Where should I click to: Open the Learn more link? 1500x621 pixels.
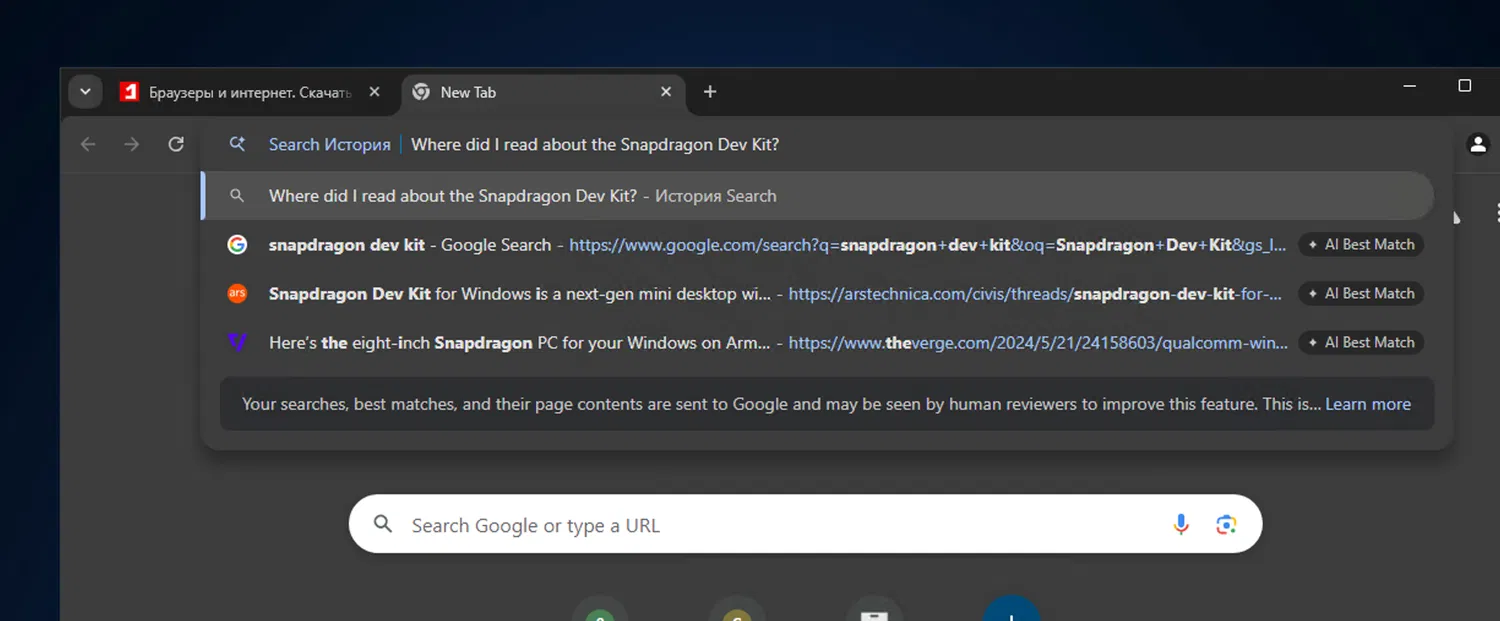point(1367,404)
